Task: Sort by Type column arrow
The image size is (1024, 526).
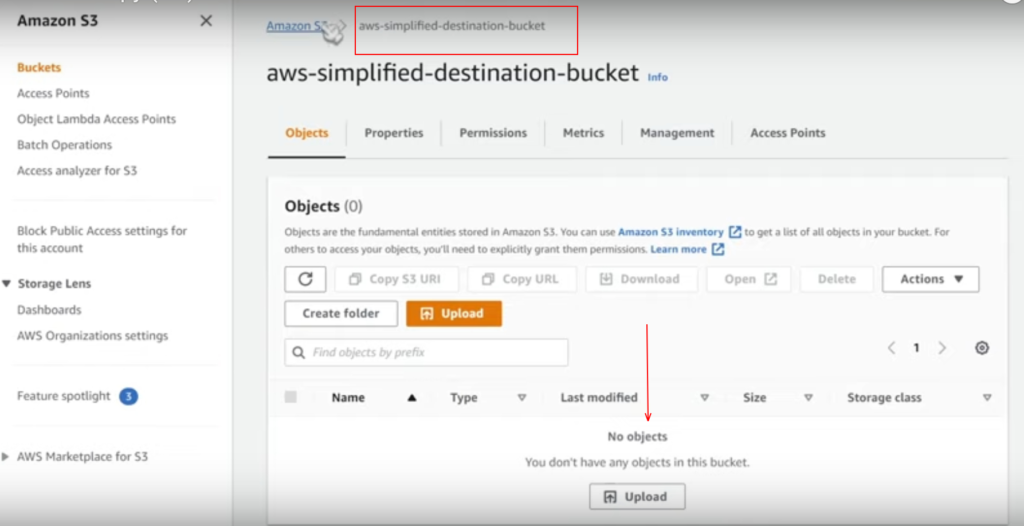Action: click(x=522, y=397)
